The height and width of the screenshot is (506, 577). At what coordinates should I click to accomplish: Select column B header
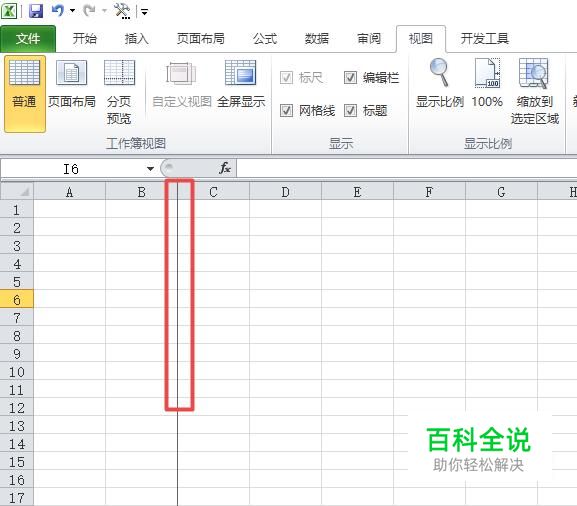(x=141, y=192)
